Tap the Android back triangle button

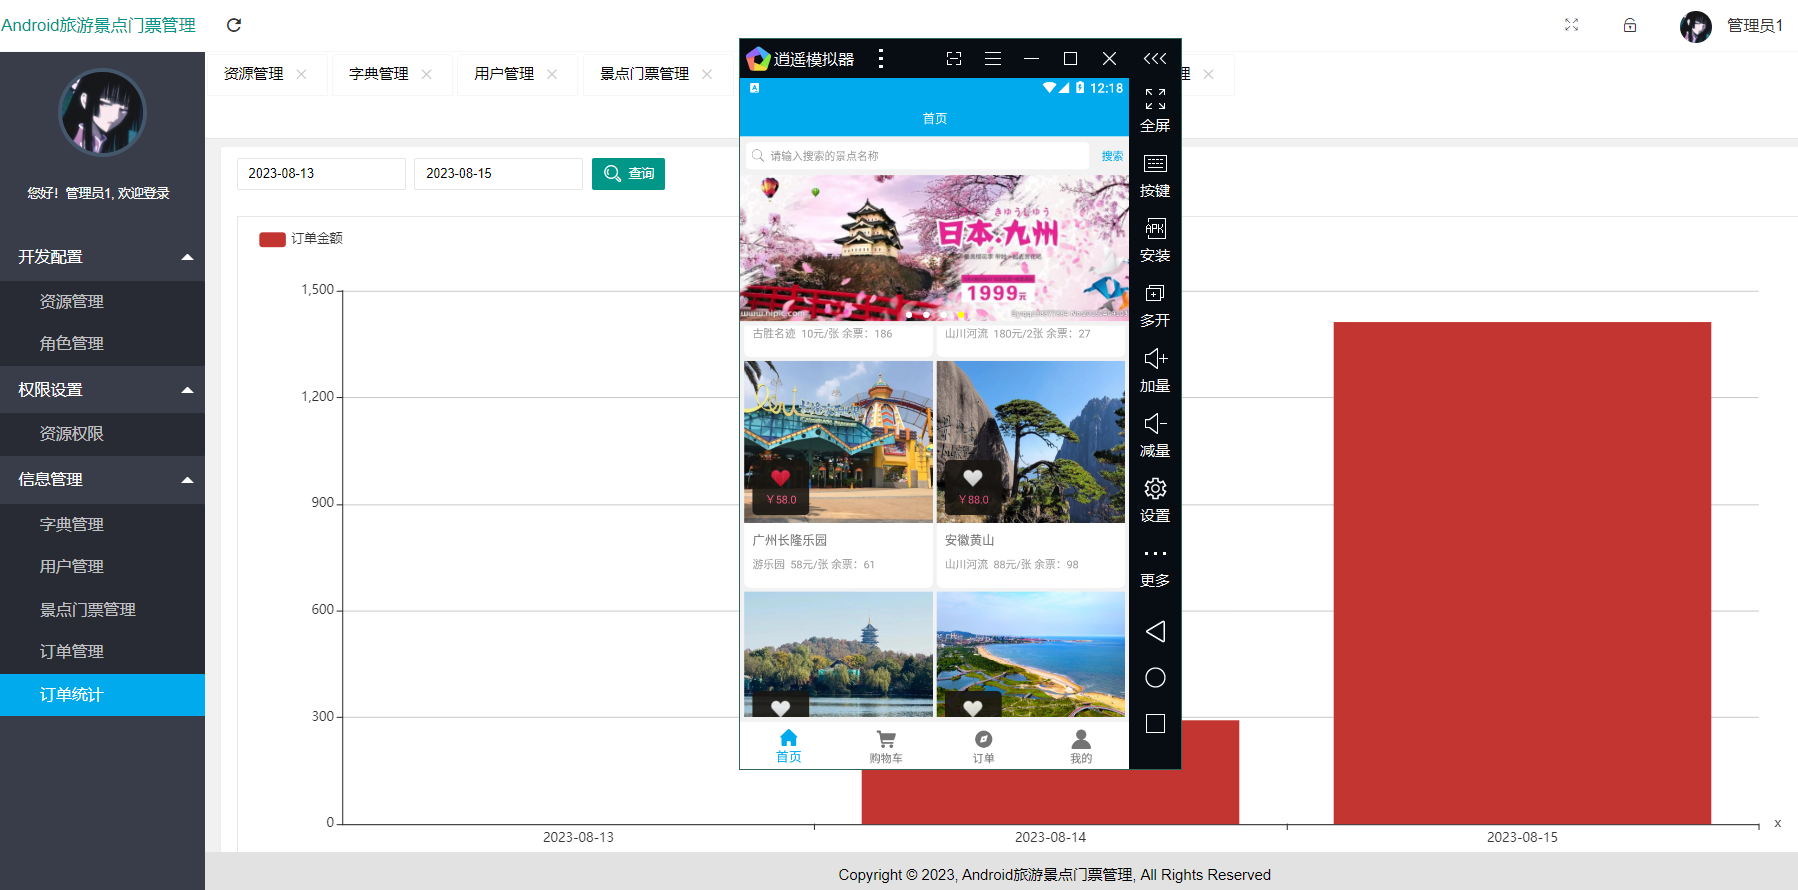click(x=1155, y=631)
